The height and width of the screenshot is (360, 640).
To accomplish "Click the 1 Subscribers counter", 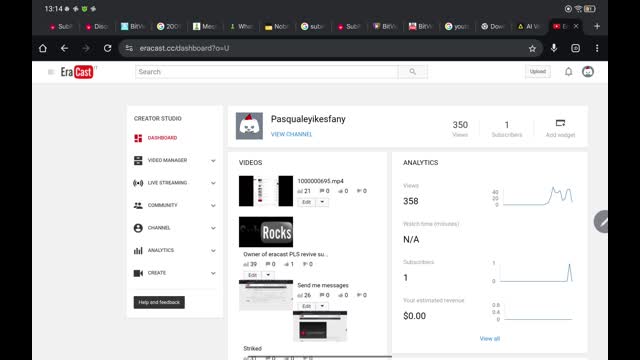I will click(x=507, y=129).
